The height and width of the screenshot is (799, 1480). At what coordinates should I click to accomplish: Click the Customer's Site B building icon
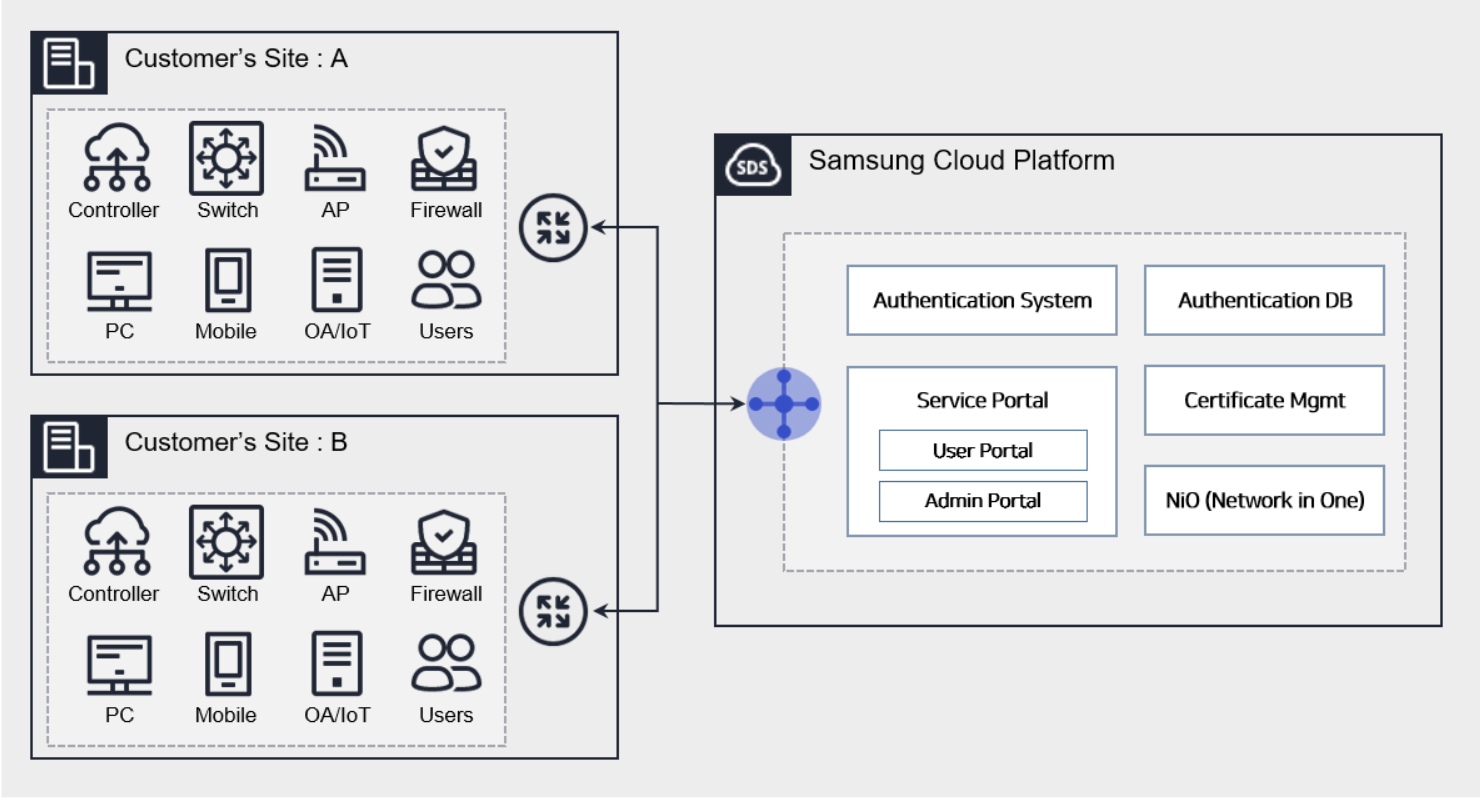point(69,447)
